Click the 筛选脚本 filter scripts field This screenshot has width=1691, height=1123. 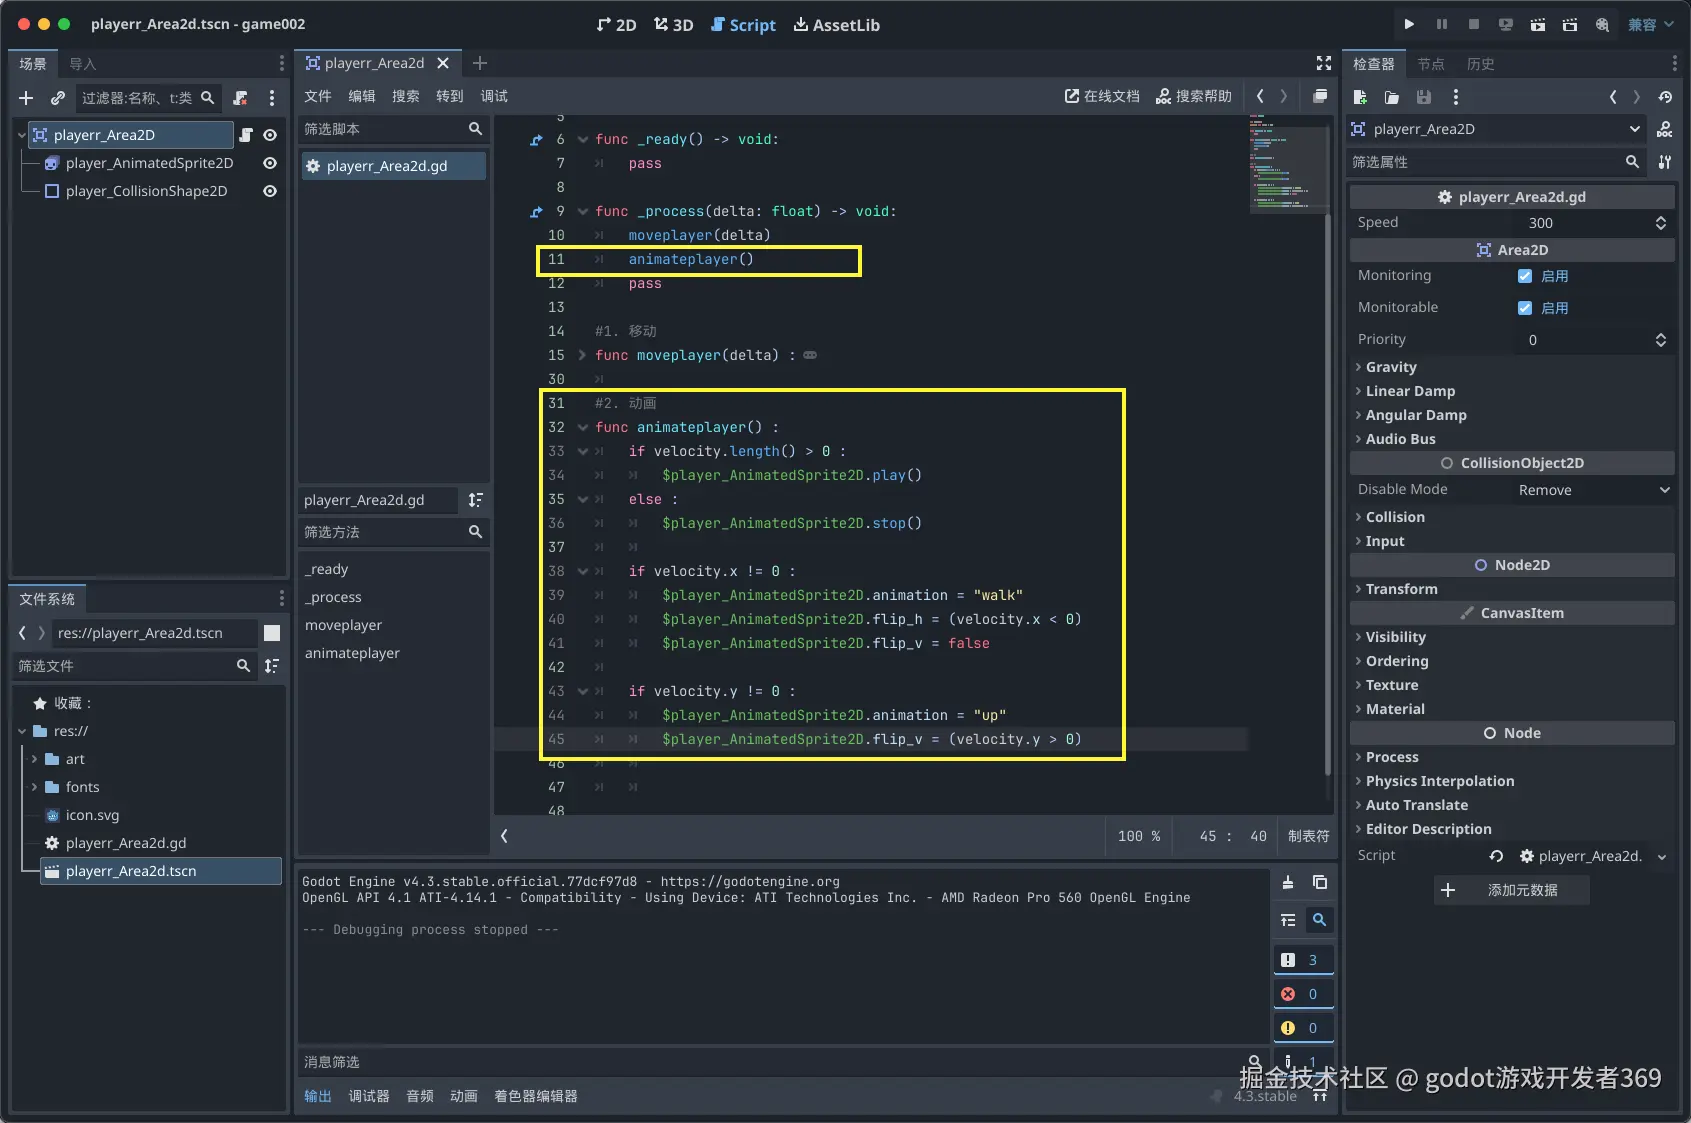[394, 129]
